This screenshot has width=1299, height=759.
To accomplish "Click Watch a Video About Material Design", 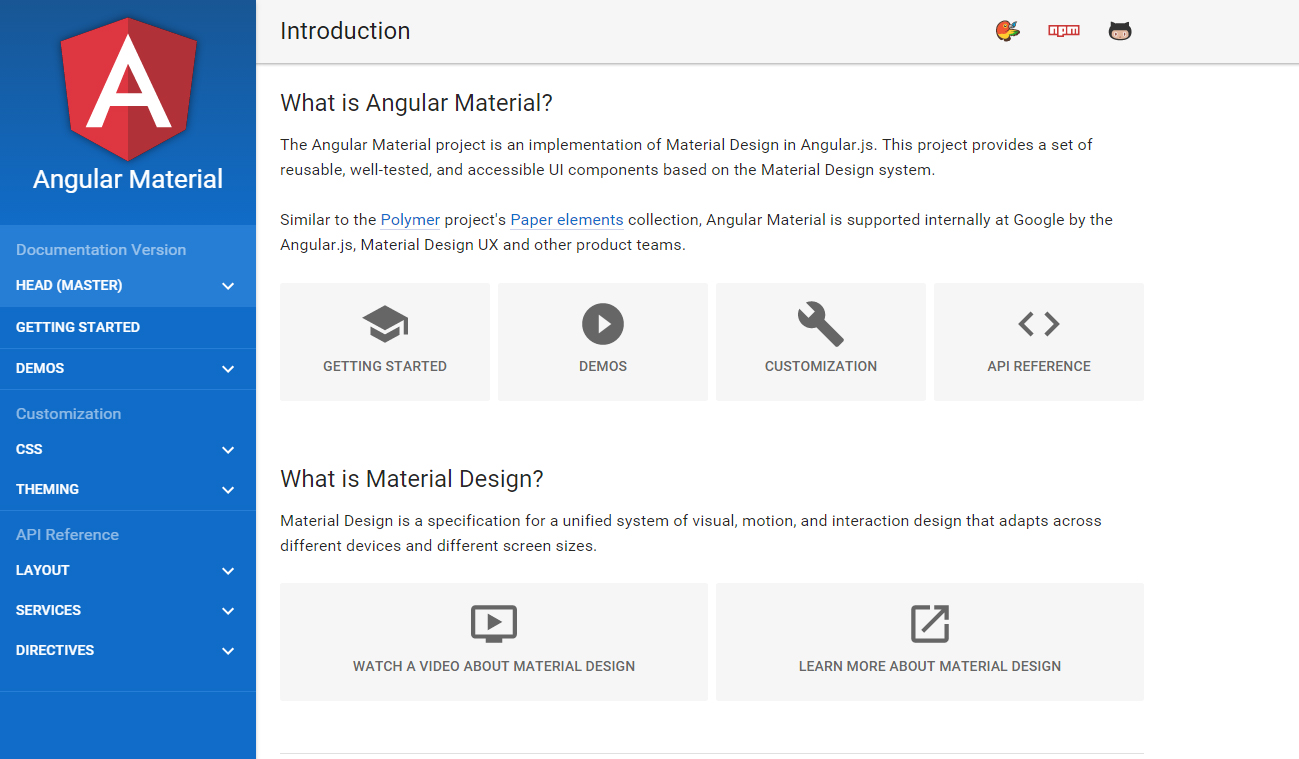I will pos(494,666).
